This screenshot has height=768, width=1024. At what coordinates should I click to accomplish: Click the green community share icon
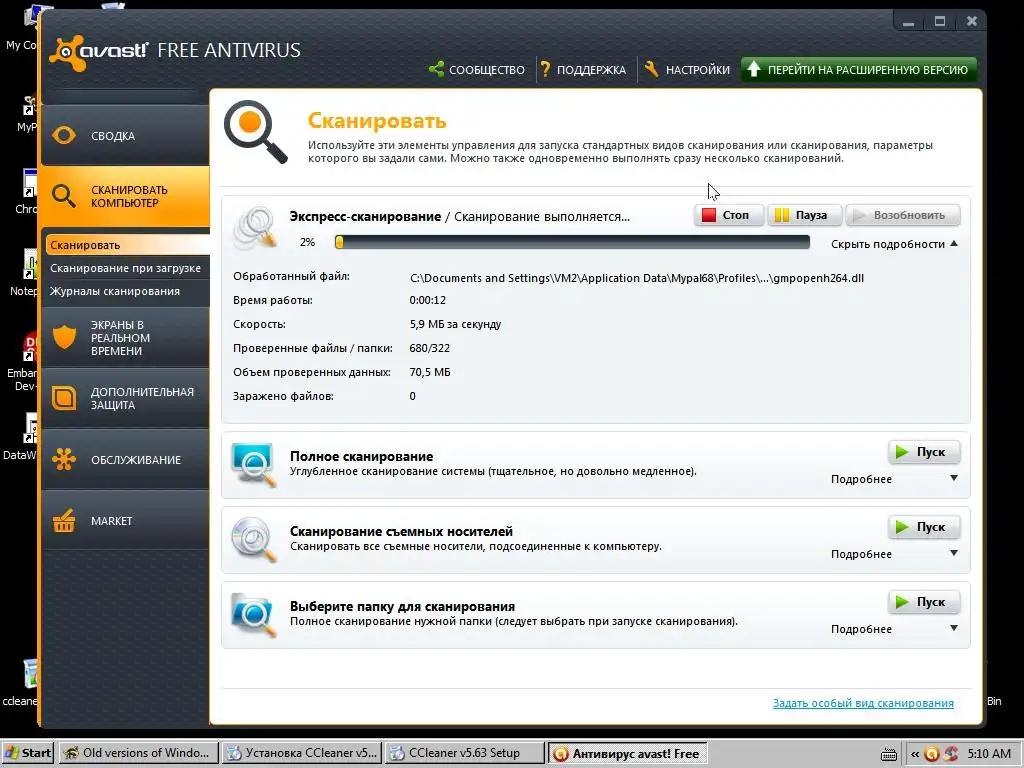[x=436, y=69]
